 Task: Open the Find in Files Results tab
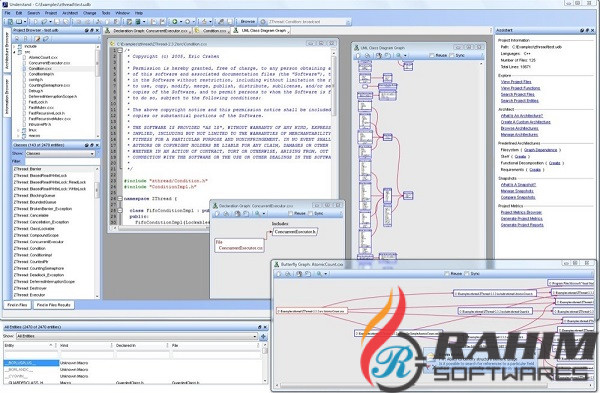pyautogui.click(x=54, y=305)
